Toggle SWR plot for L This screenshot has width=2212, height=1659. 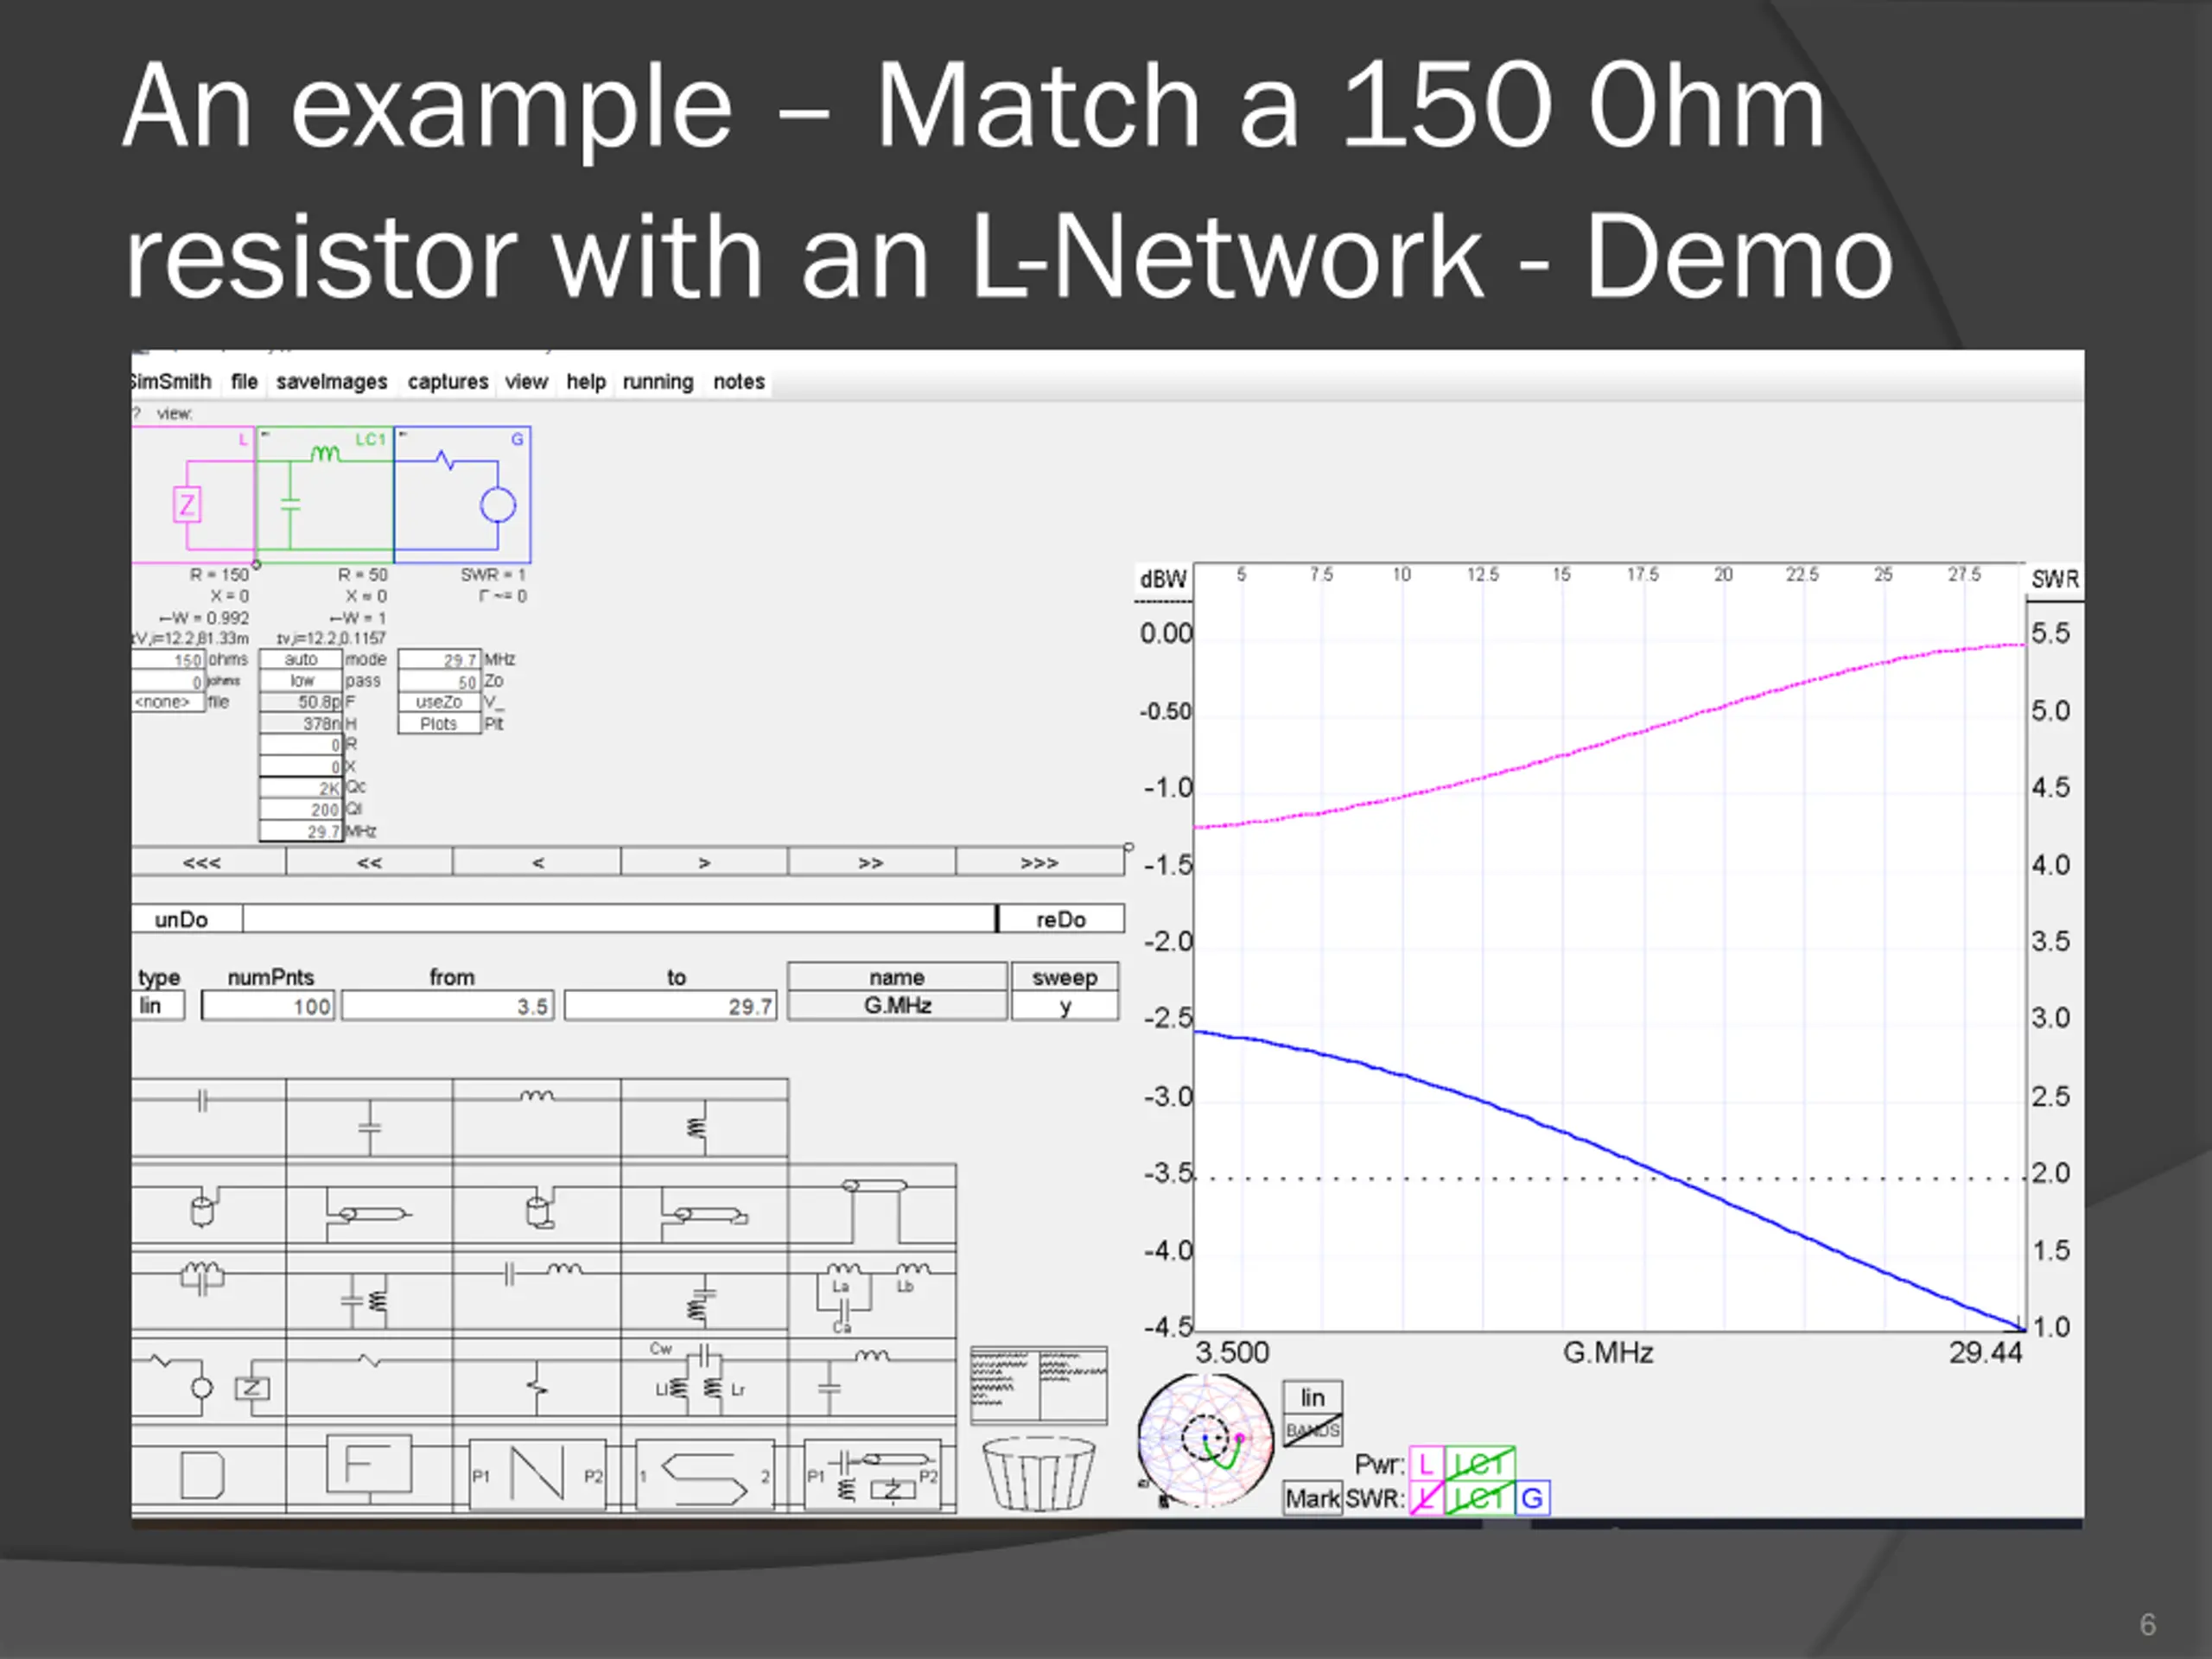point(1426,1498)
